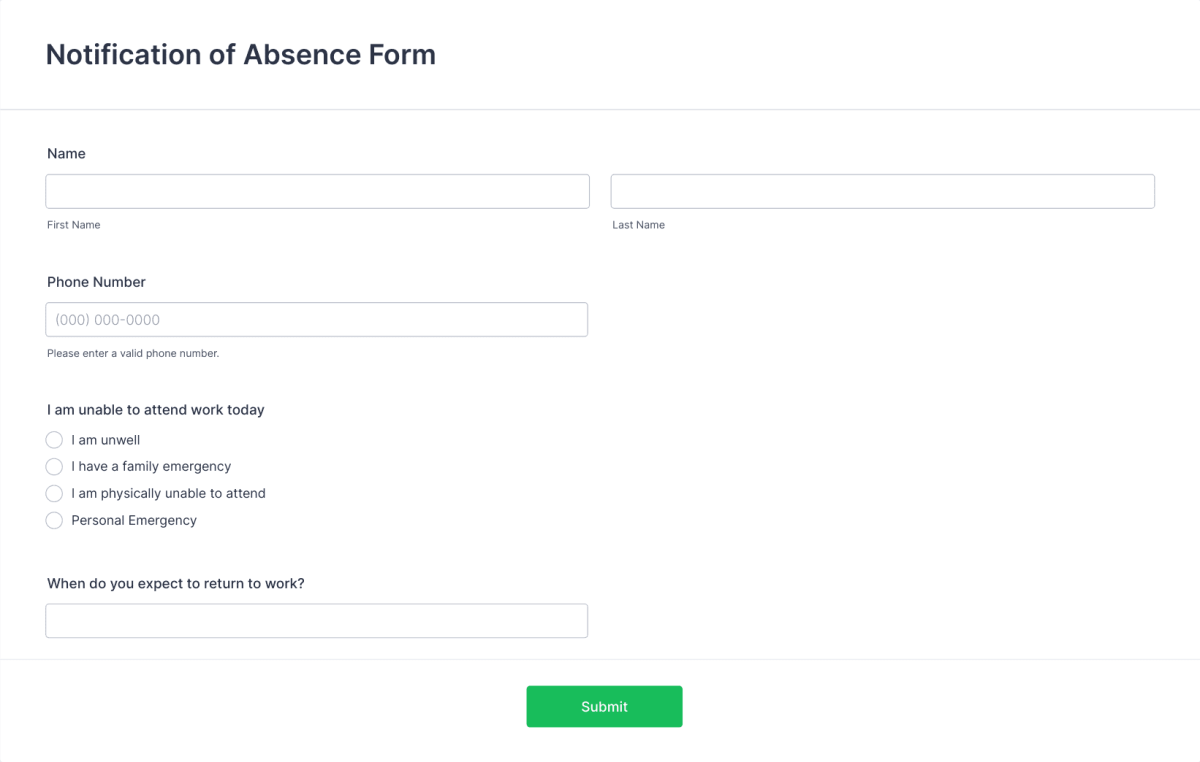Click the phone number validation hint text
This screenshot has height=762, width=1200.
[133, 353]
